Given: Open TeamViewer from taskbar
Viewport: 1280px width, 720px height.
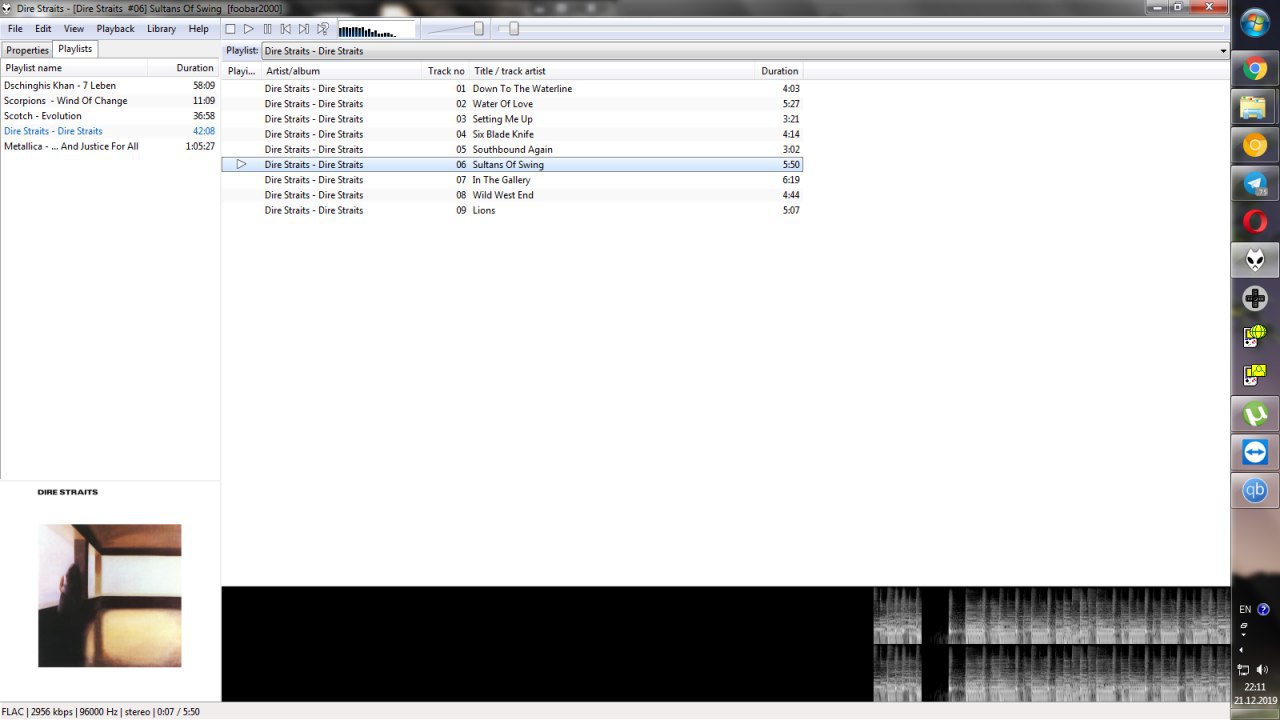Looking at the screenshot, I should pos(1255,452).
